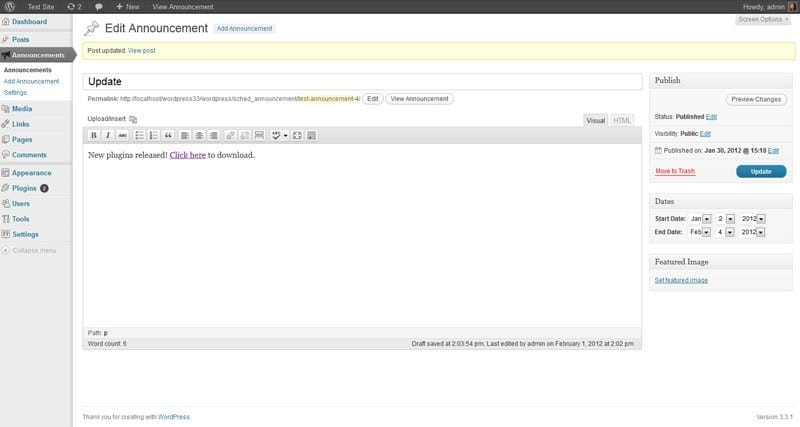Open spellchecker language dropdown arrow
Viewport: 800px width, 427px height.
(x=286, y=135)
